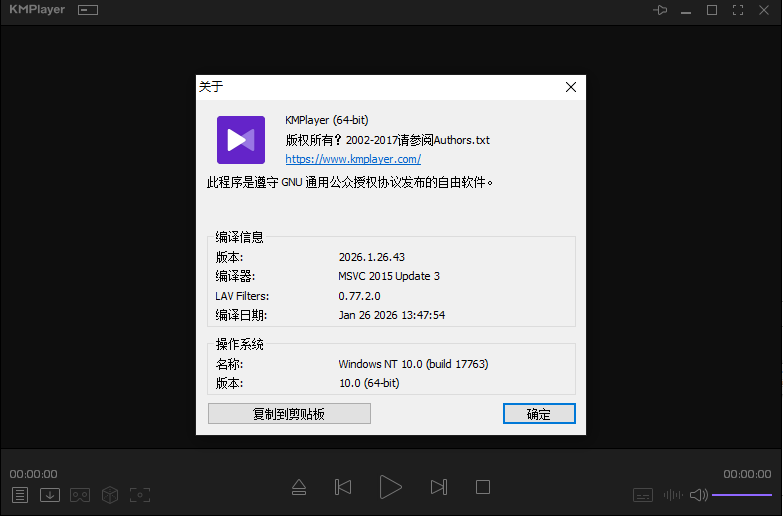Skip to the previous track
This screenshot has width=783, height=517.
(343, 487)
